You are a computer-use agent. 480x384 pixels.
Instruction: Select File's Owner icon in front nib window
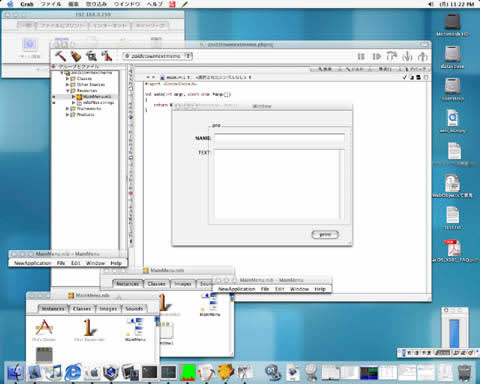click(44, 330)
